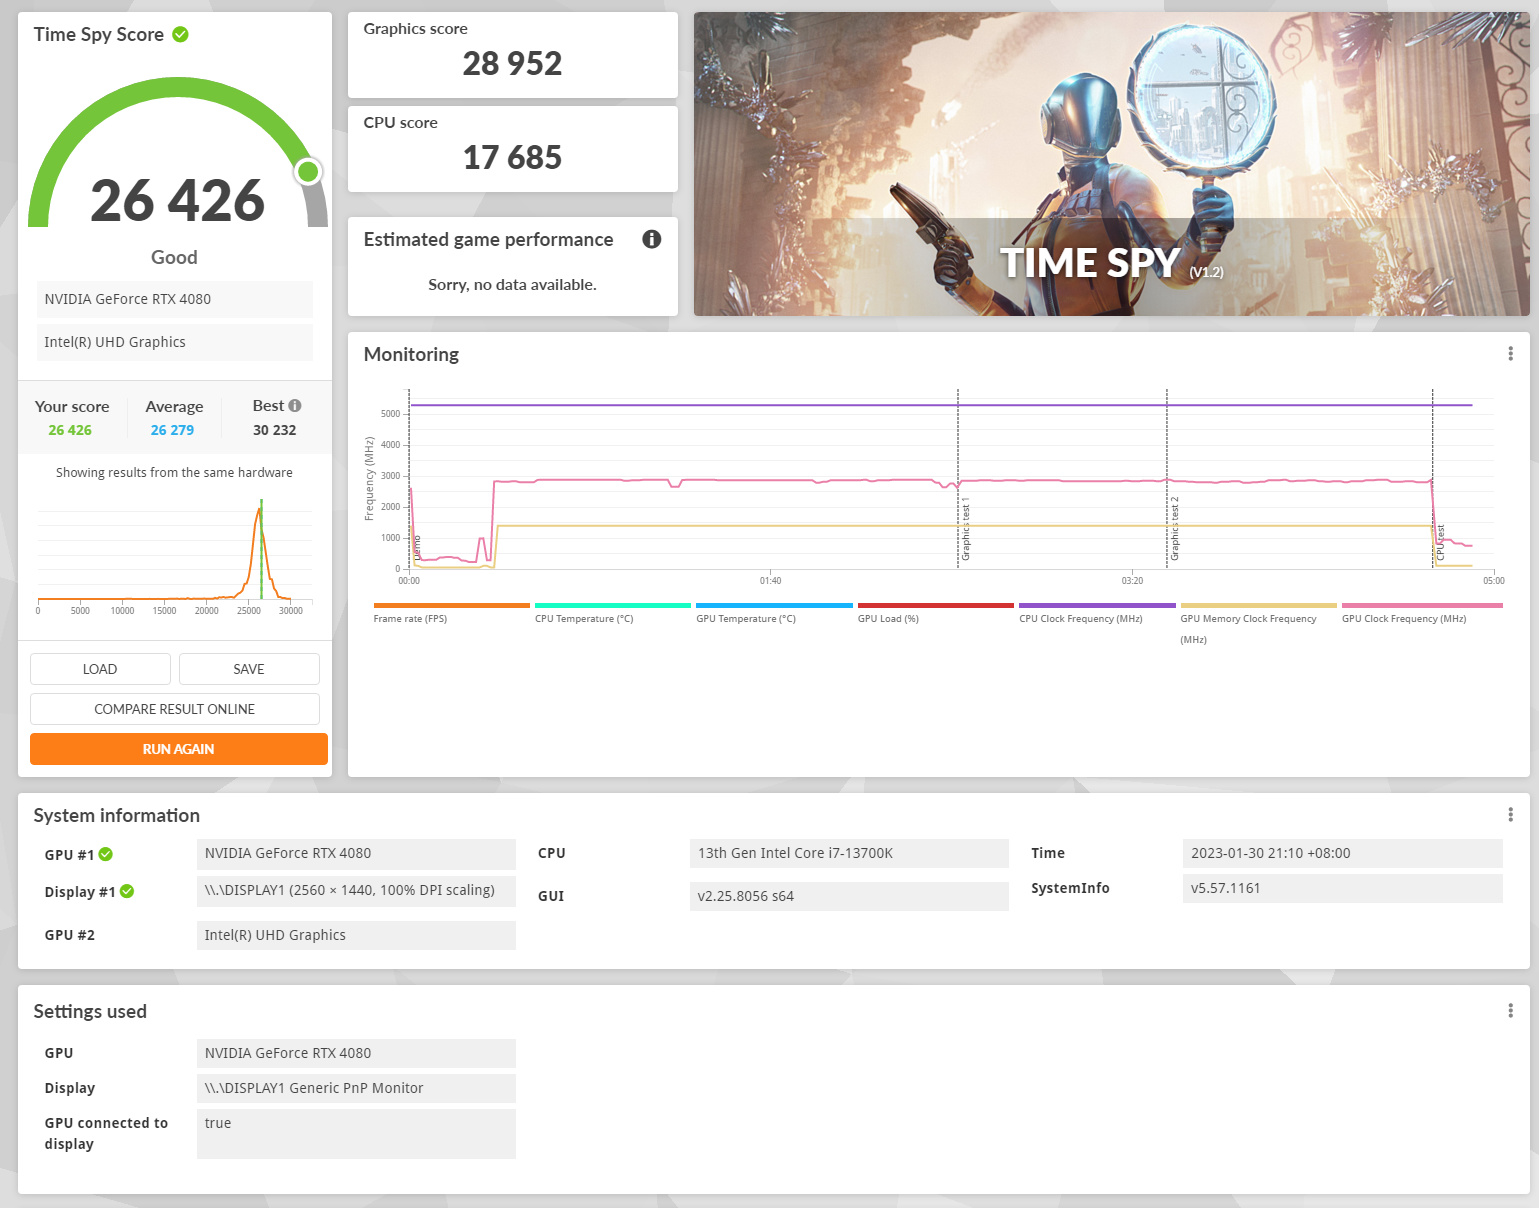The image size is (1539, 1208).
Task: Open the Monitoring panel three-dot menu
Action: tap(1510, 354)
